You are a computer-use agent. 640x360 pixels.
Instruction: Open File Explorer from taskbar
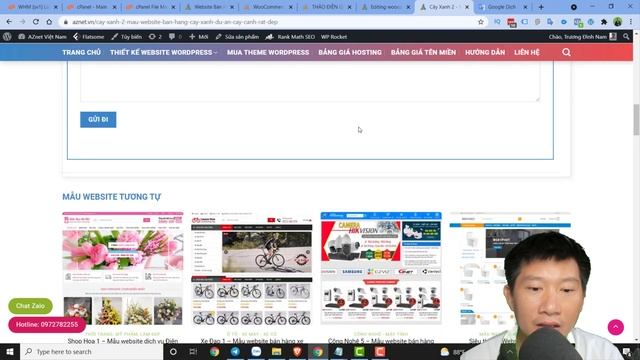(276, 351)
